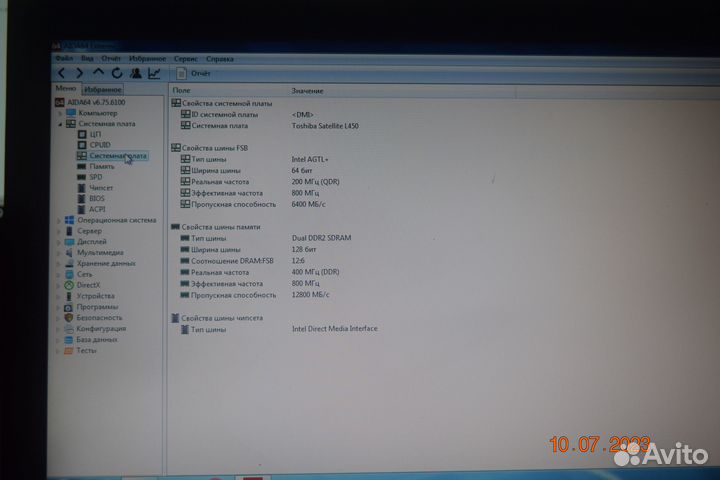Select the BIOS tree item

click(x=97, y=198)
